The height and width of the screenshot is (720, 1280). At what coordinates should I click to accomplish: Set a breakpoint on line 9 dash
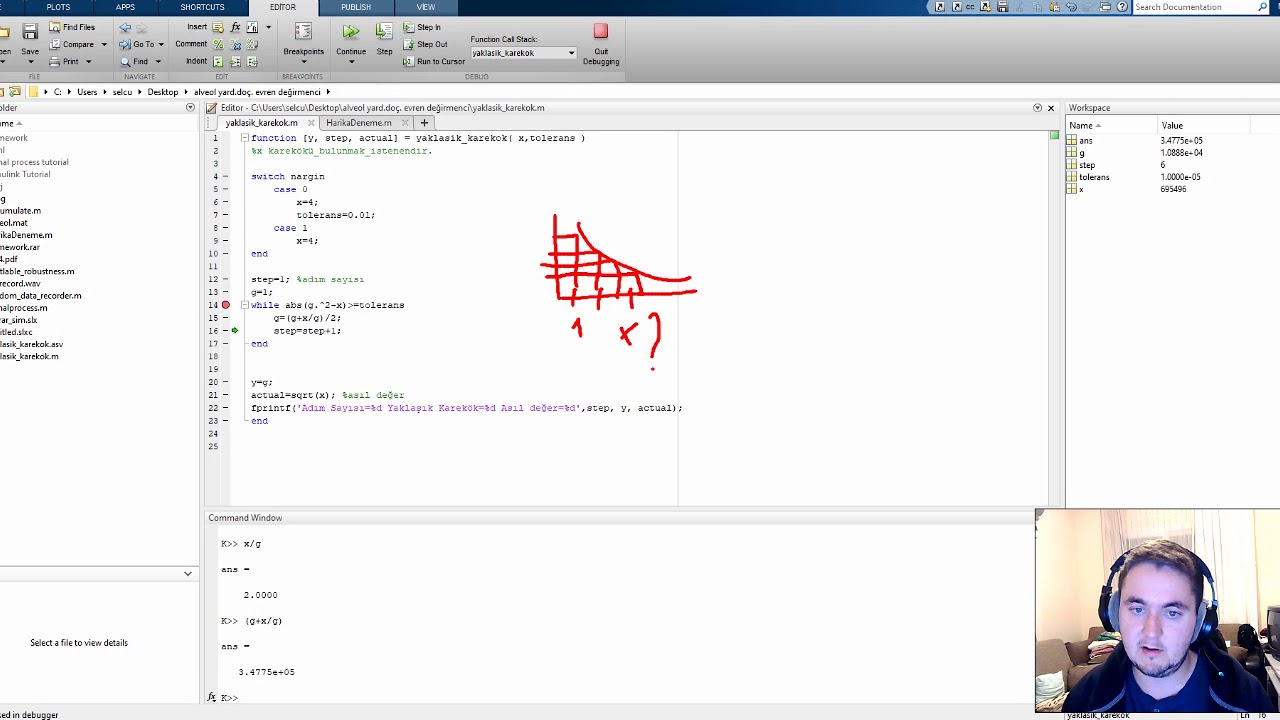click(x=226, y=241)
